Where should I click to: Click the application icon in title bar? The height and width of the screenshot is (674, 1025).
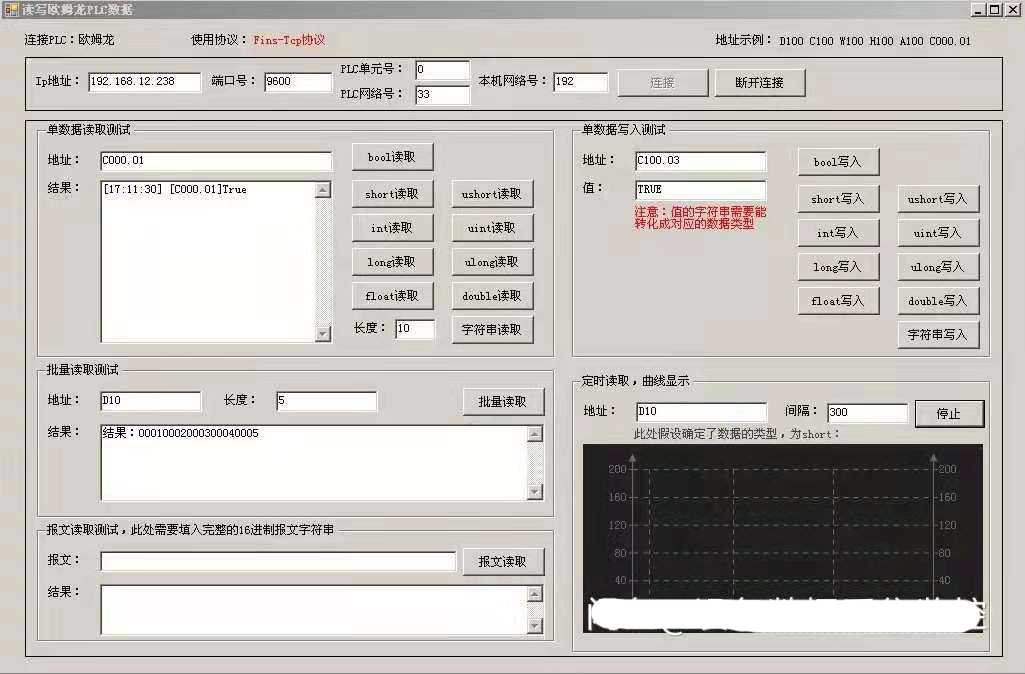[x=11, y=10]
